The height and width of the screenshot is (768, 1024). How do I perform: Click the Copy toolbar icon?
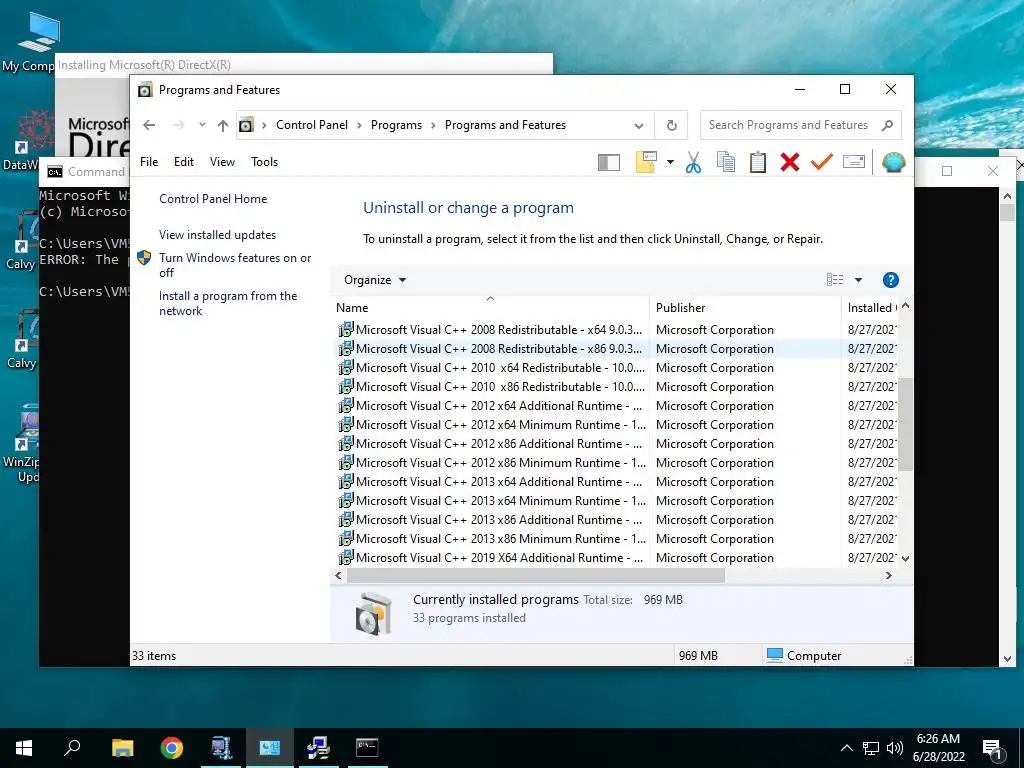pyautogui.click(x=726, y=162)
